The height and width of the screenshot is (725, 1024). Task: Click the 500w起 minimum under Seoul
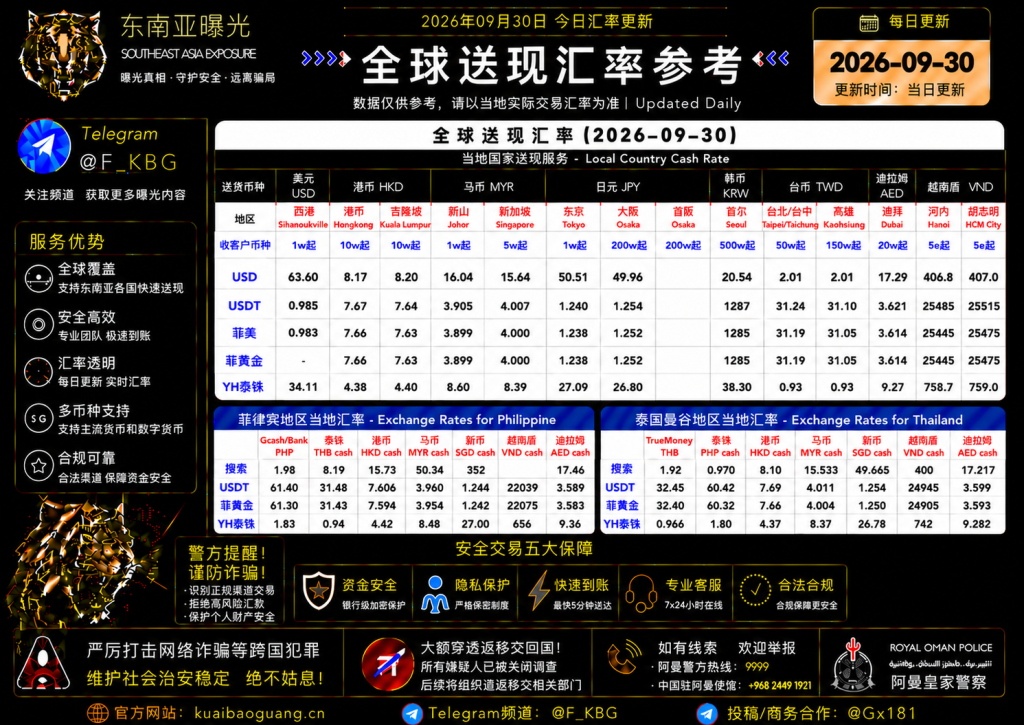click(737, 246)
